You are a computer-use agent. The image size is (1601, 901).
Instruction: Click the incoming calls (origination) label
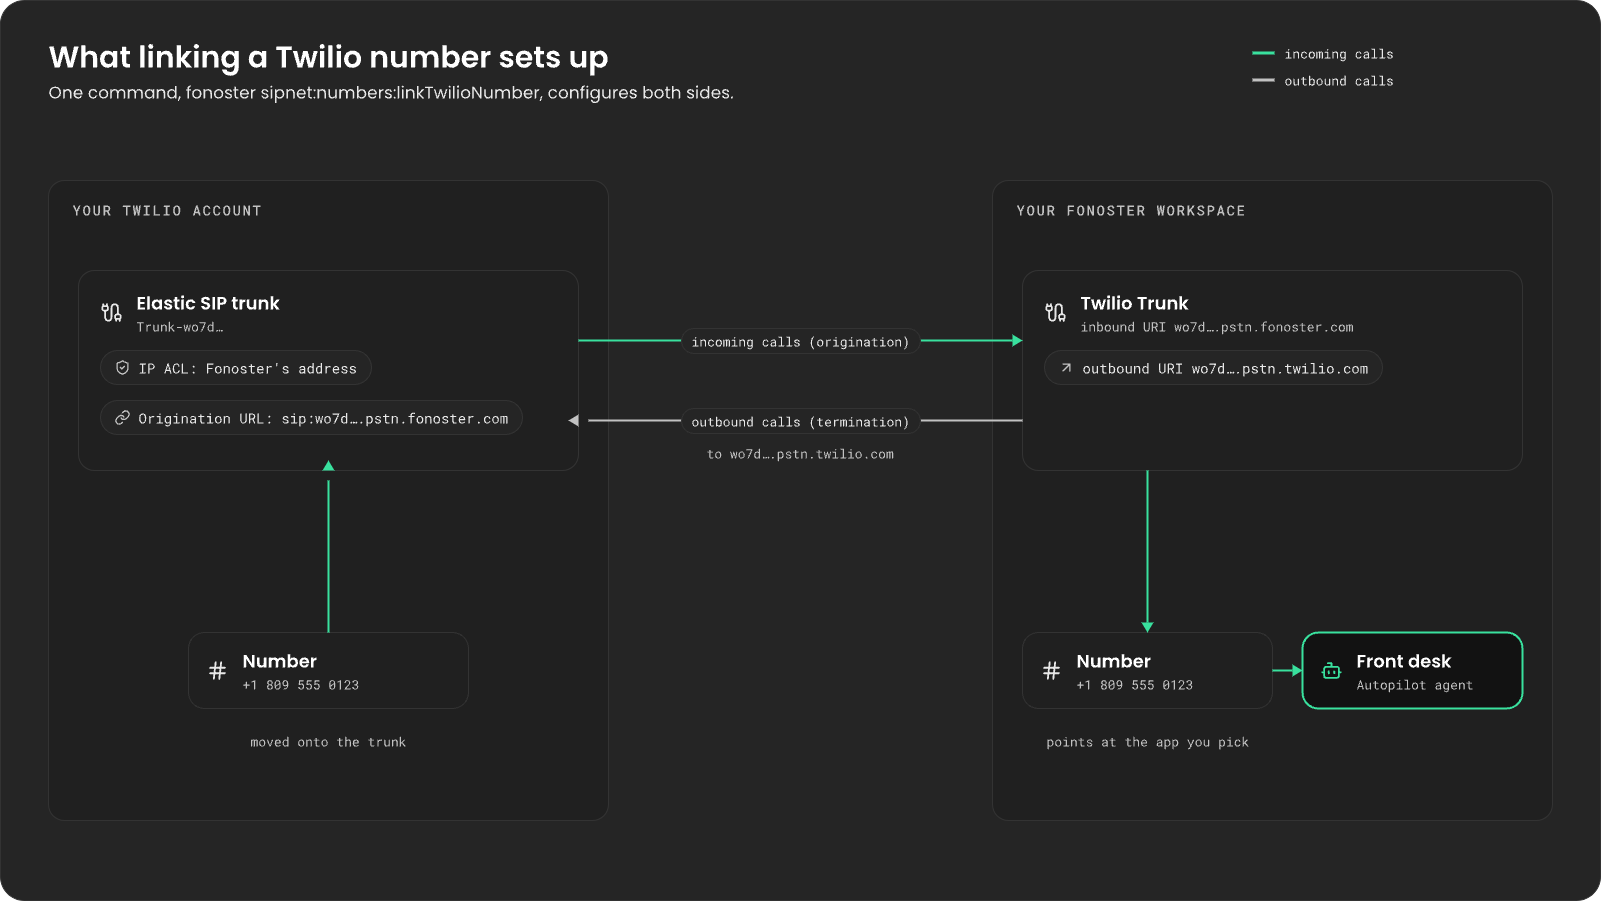(800, 342)
